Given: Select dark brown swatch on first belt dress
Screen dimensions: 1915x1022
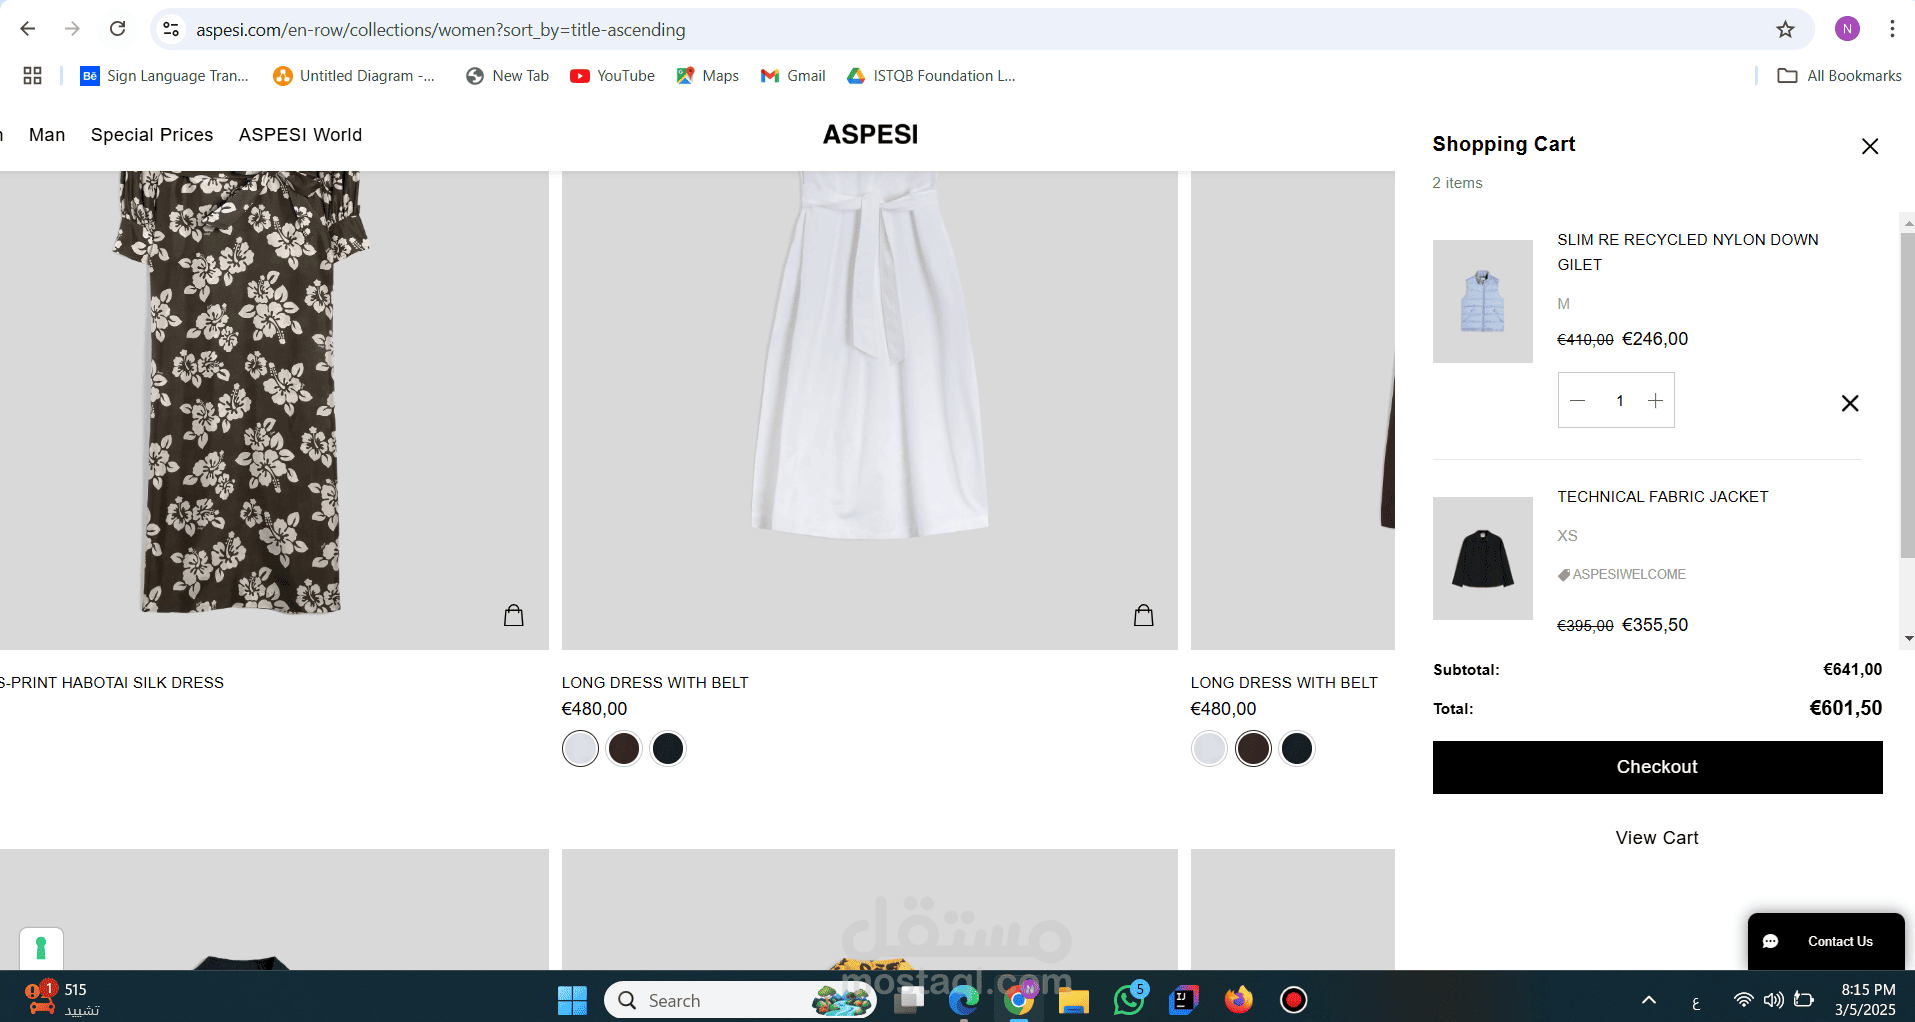Looking at the screenshot, I should (x=624, y=748).
